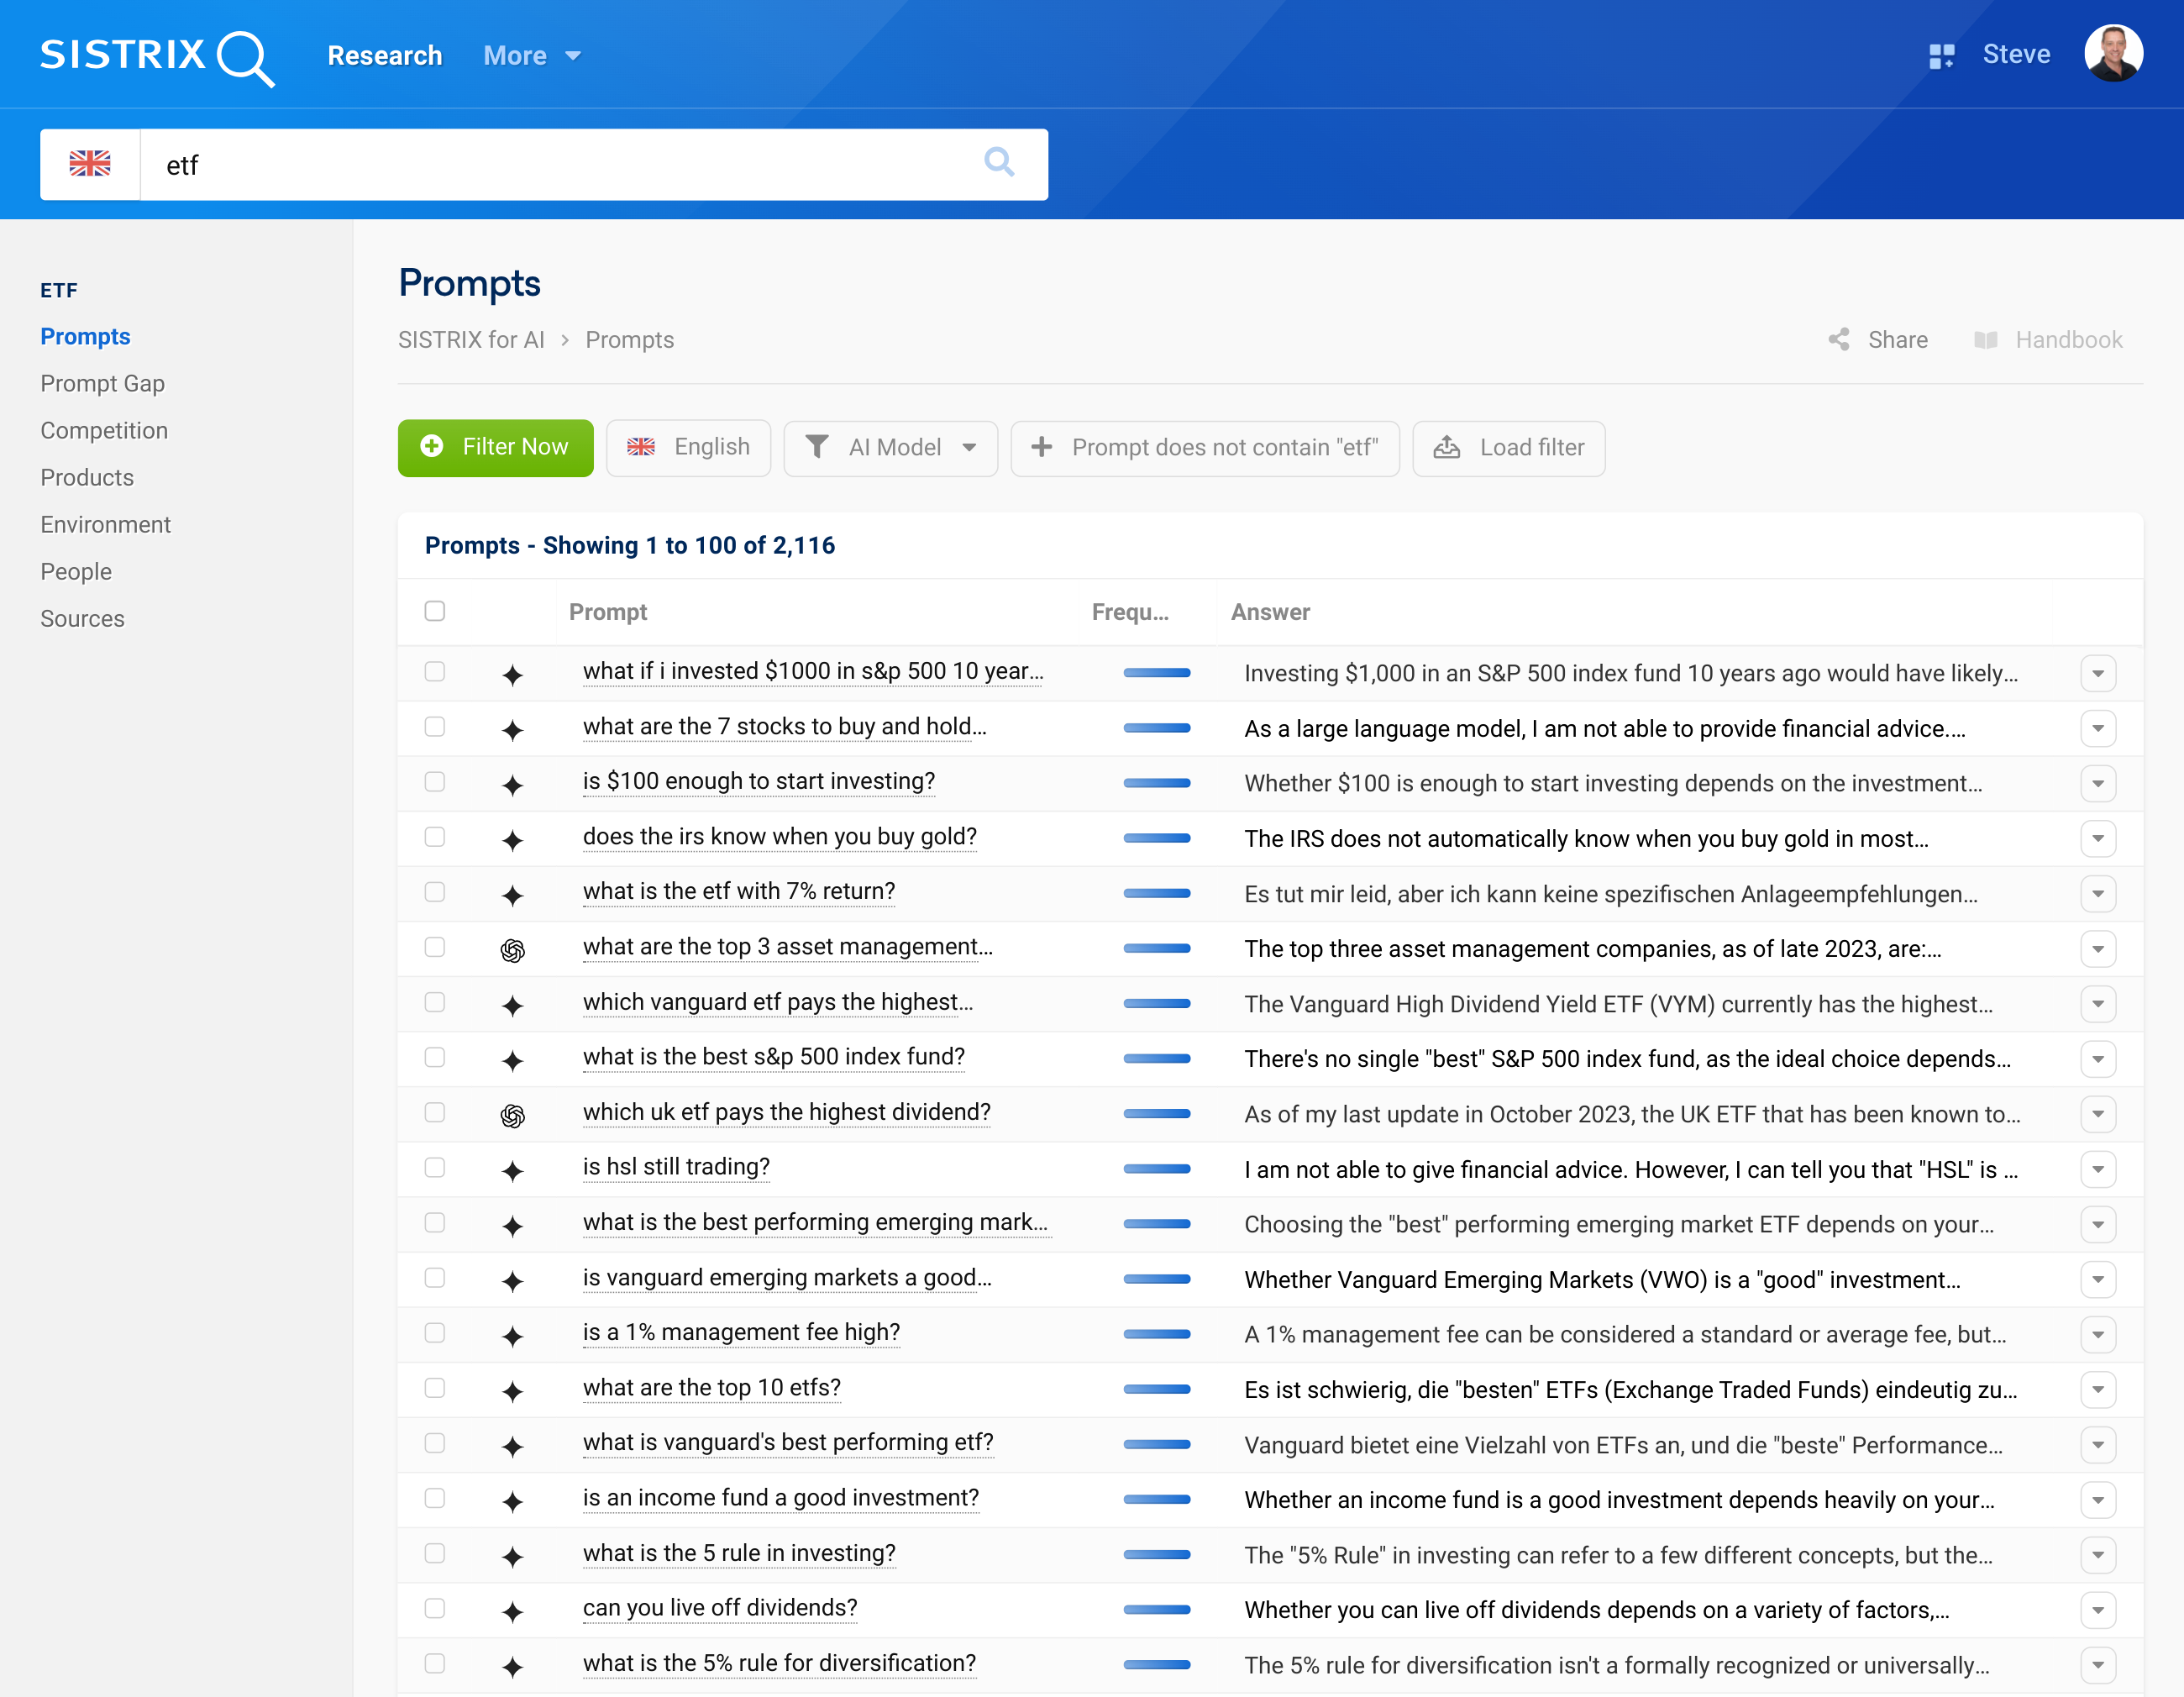Click the SISTRIX logo

tap(157, 56)
